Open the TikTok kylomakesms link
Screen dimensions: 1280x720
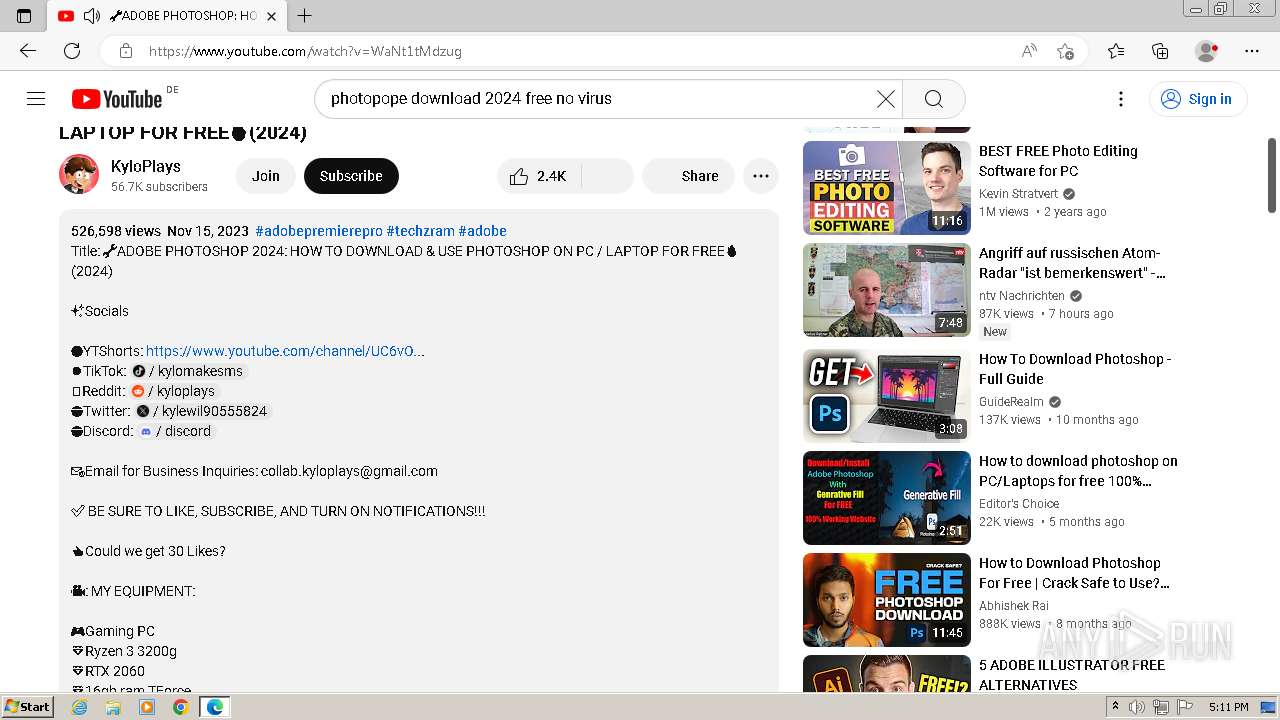click(187, 371)
